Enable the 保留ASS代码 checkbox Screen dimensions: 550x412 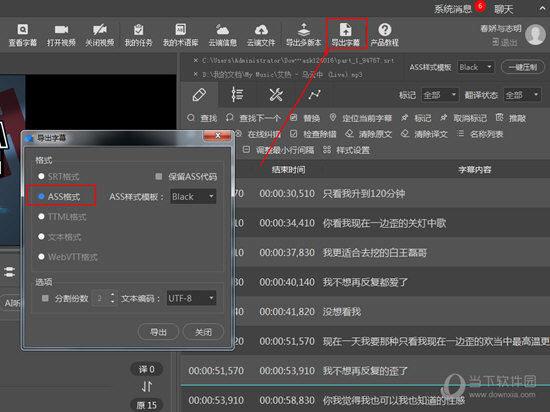159,176
